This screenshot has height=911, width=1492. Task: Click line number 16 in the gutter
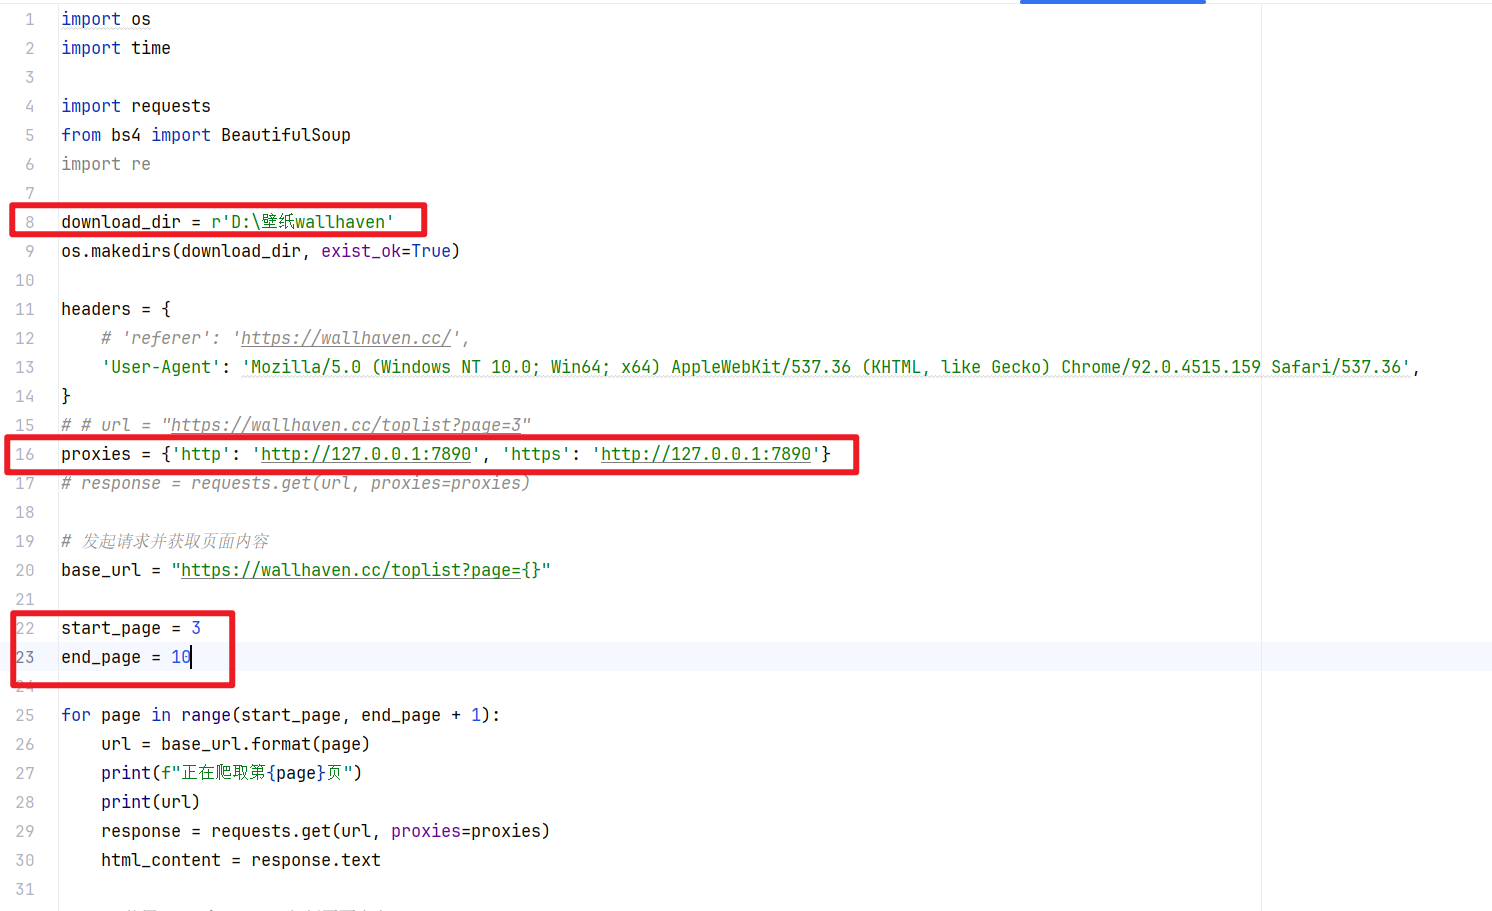click(x=25, y=454)
